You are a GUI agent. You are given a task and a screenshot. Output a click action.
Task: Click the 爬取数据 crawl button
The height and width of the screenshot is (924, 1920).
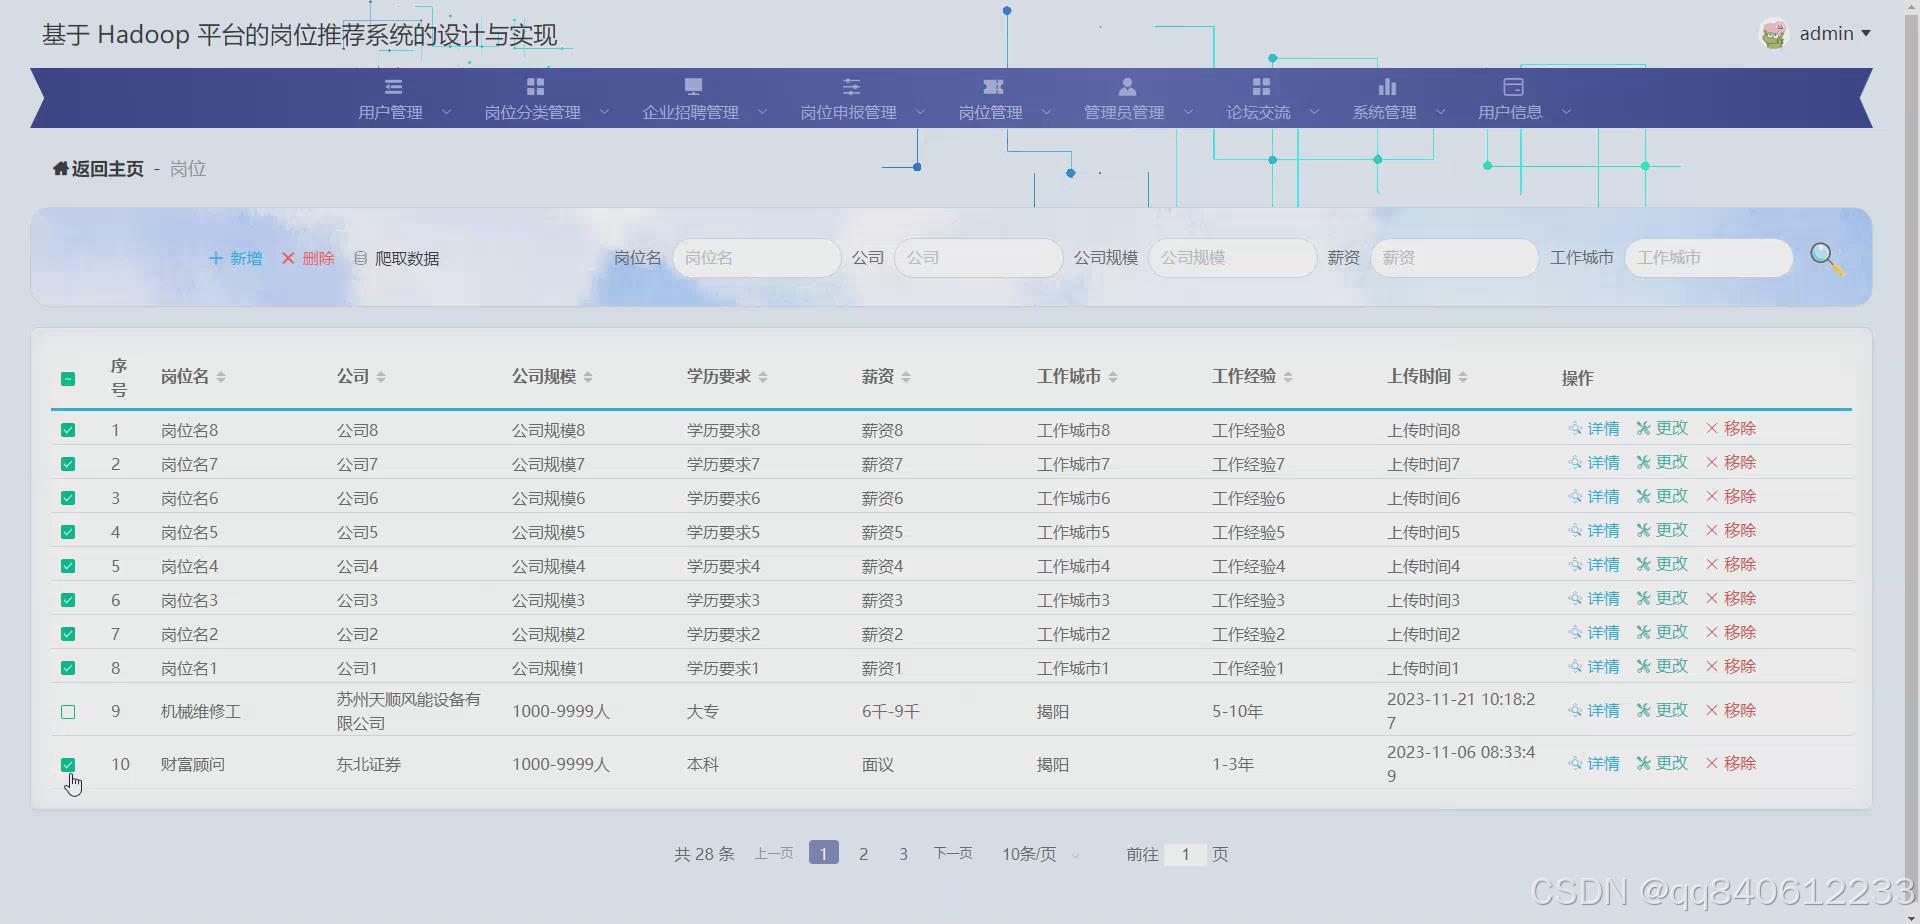click(397, 258)
